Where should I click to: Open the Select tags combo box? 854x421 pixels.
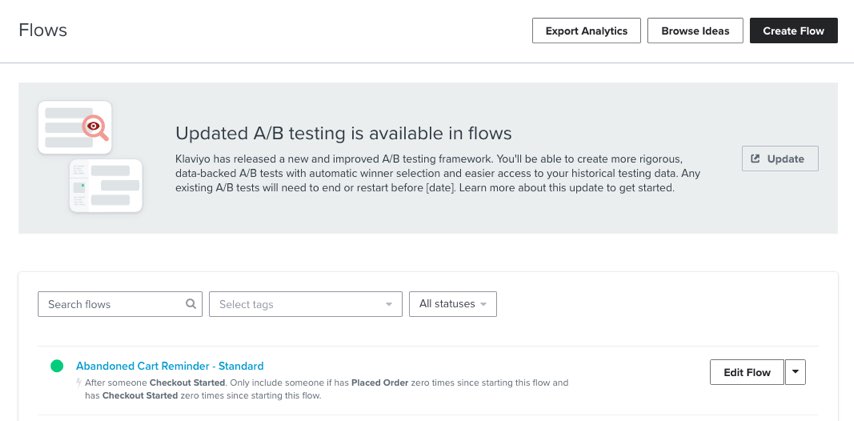[x=295, y=304]
